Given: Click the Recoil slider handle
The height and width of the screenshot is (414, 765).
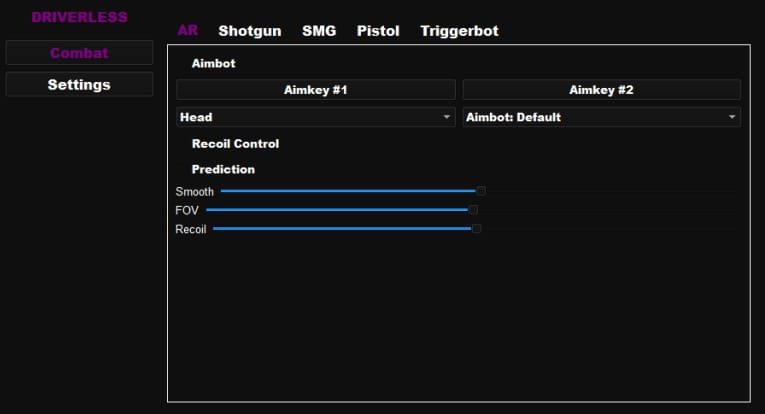Looking at the screenshot, I should [477, 229].
